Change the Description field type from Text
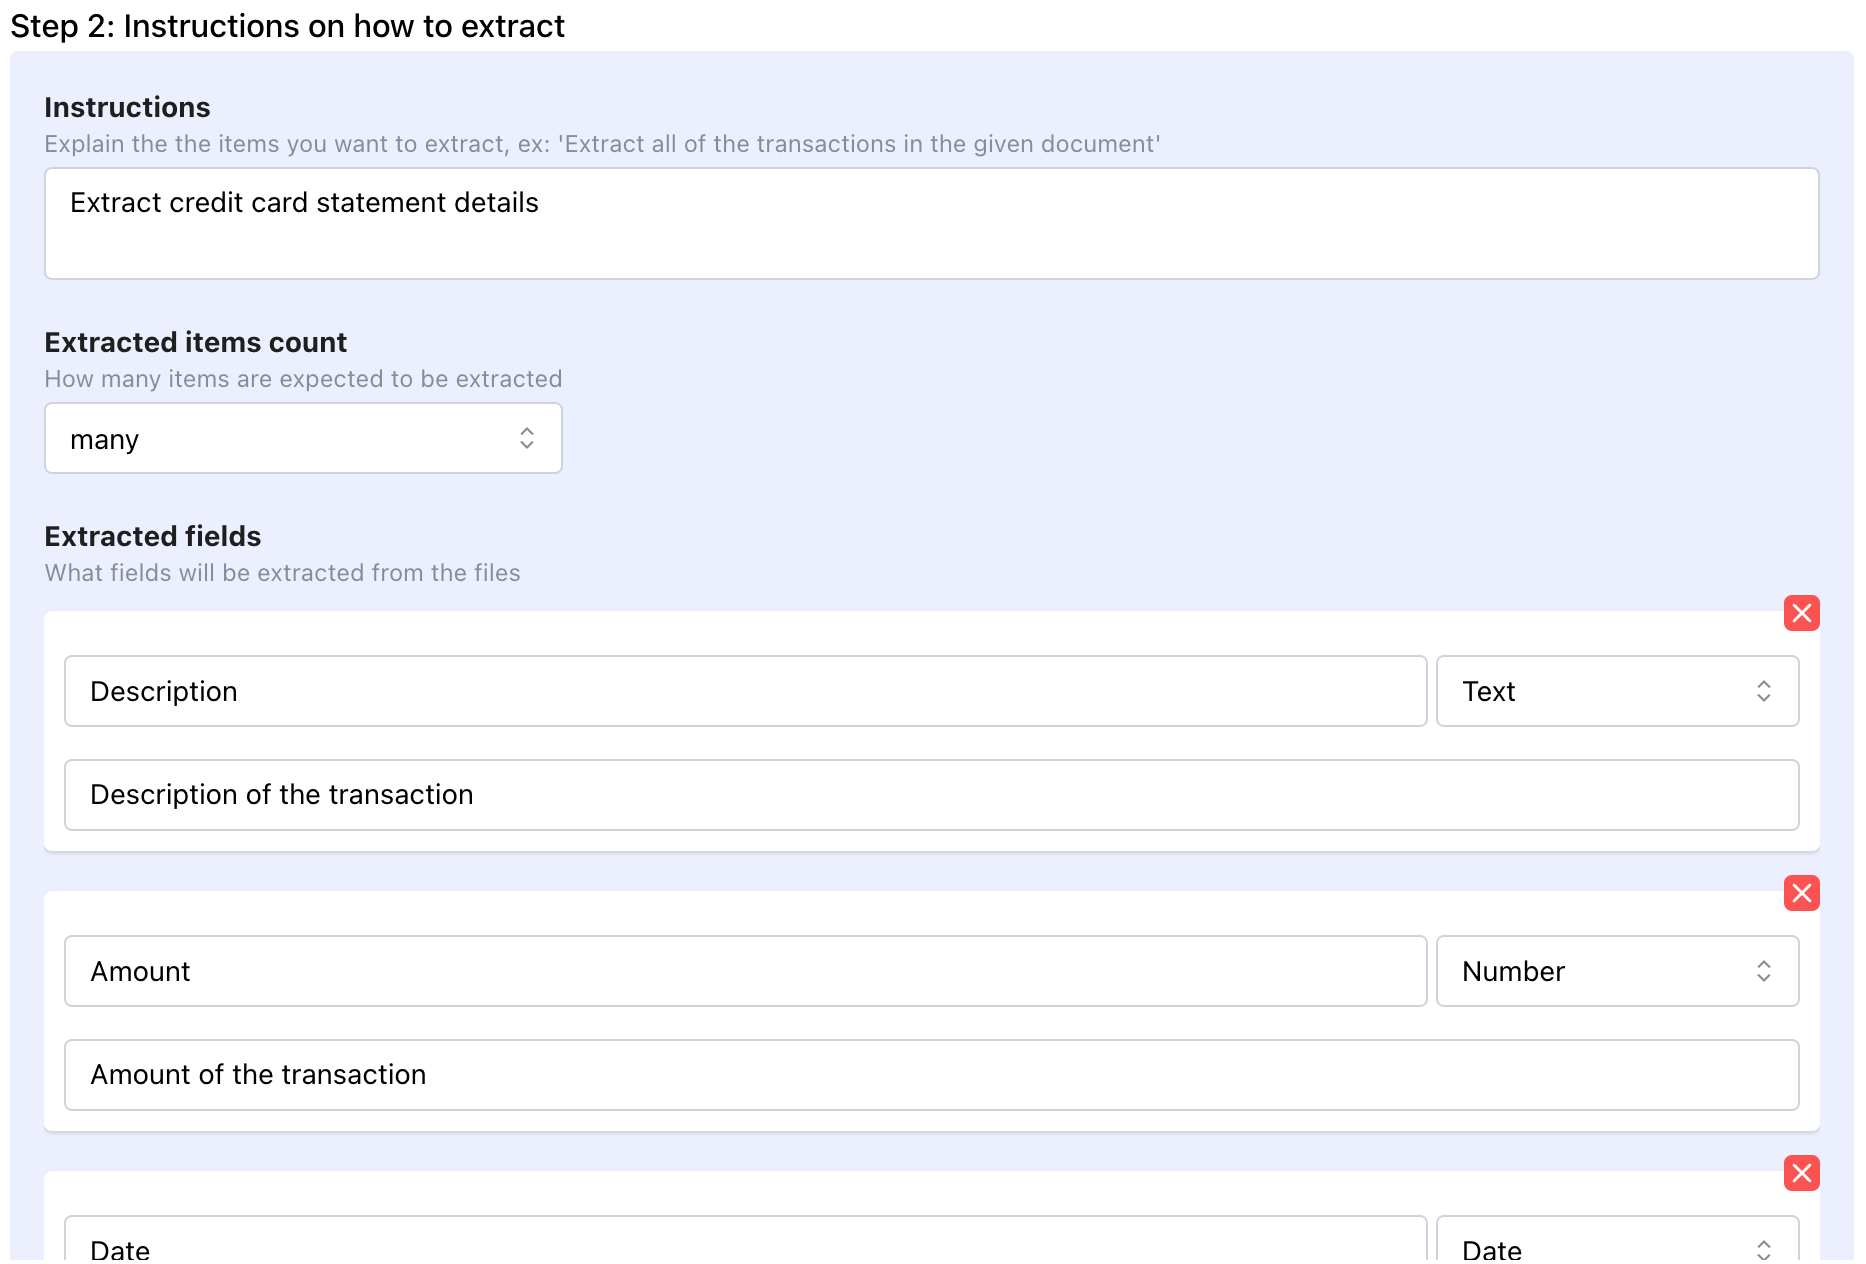The width and height of the screenshot is (1866, 1264). 1616,691
